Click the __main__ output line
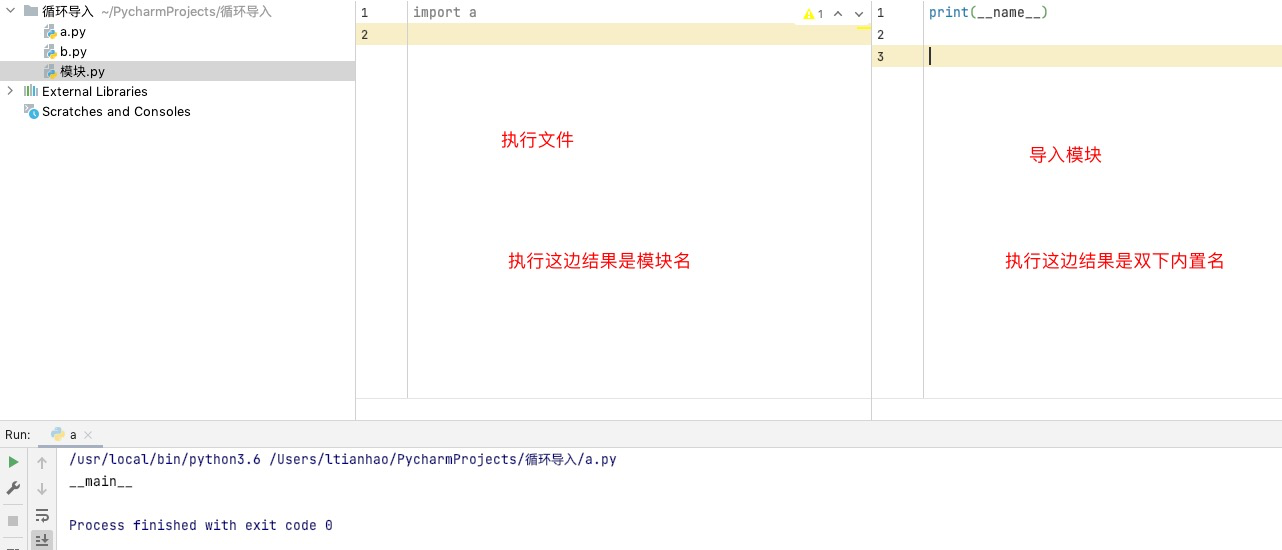The image size is (1282, 550). (101, 482)
